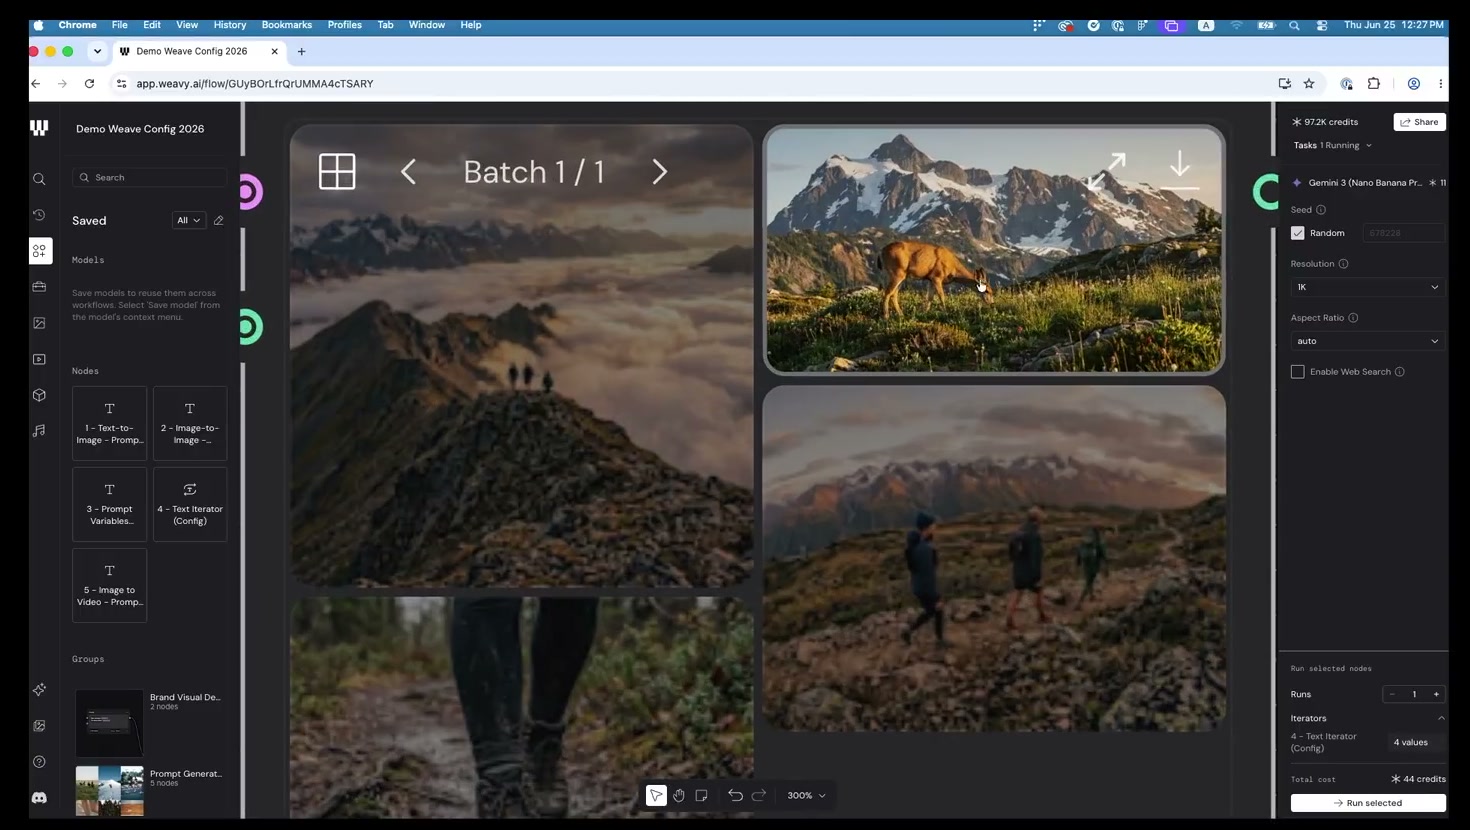Reload the page in Chrome
The height and width of the screenshot is (830, 1470).
(89, 84)
